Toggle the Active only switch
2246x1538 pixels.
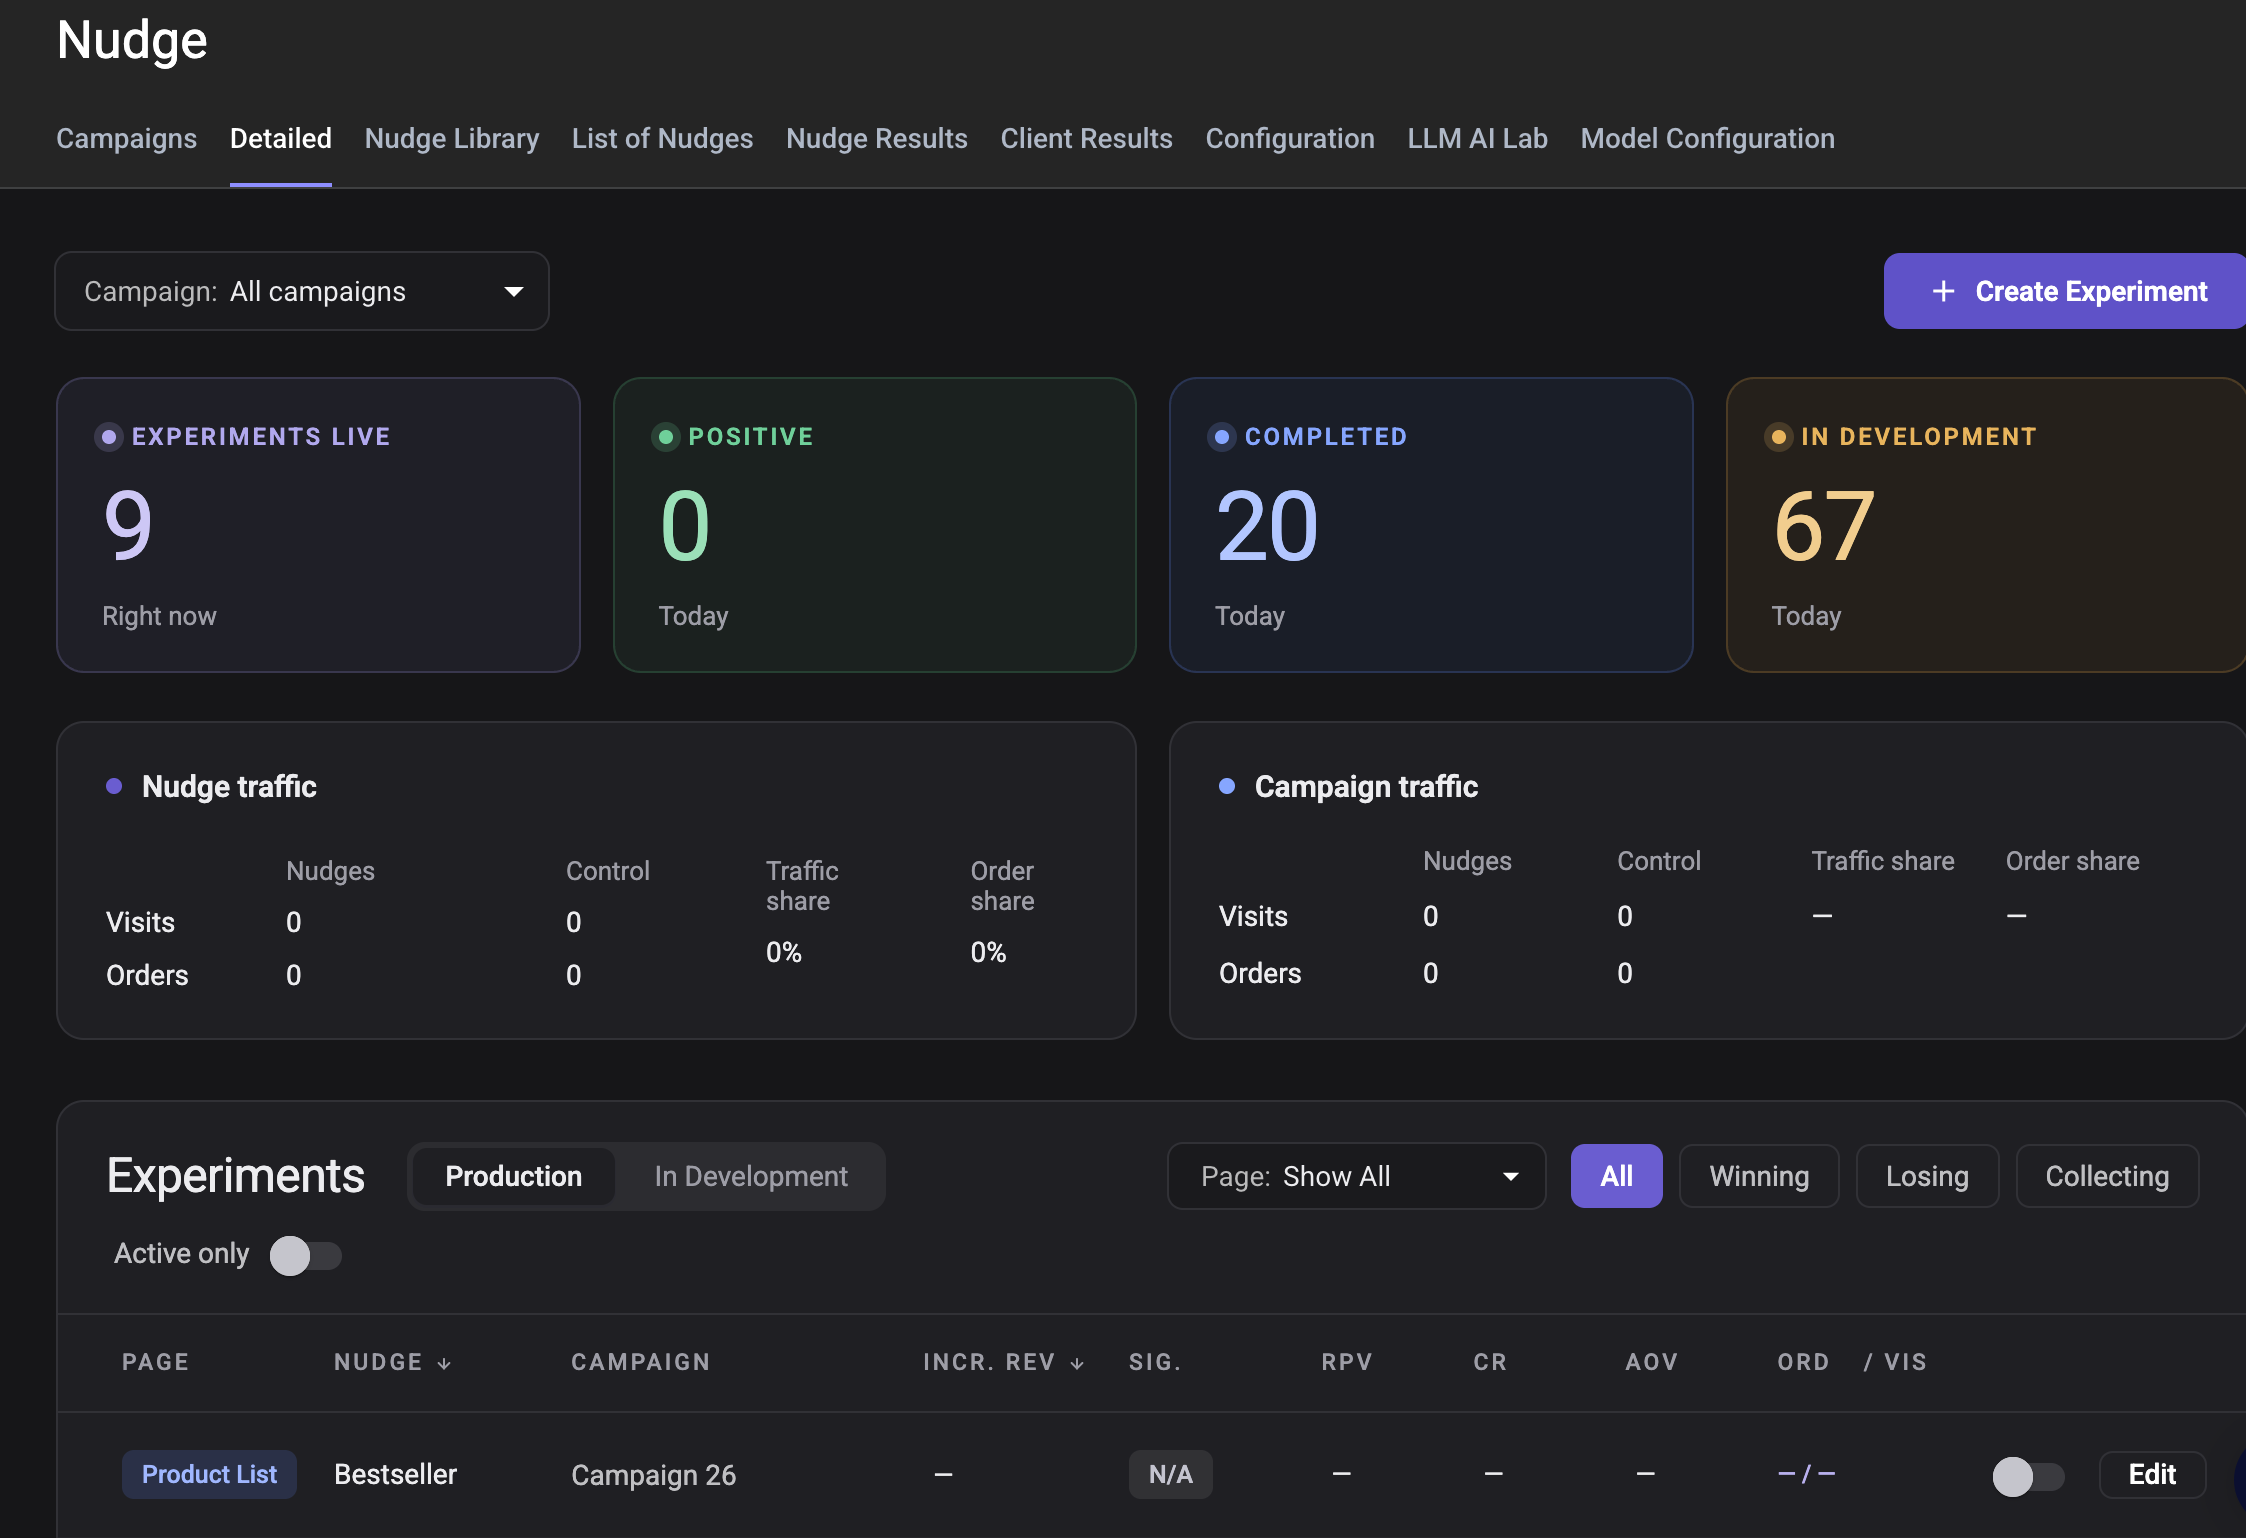click(x=306, y=1255)
